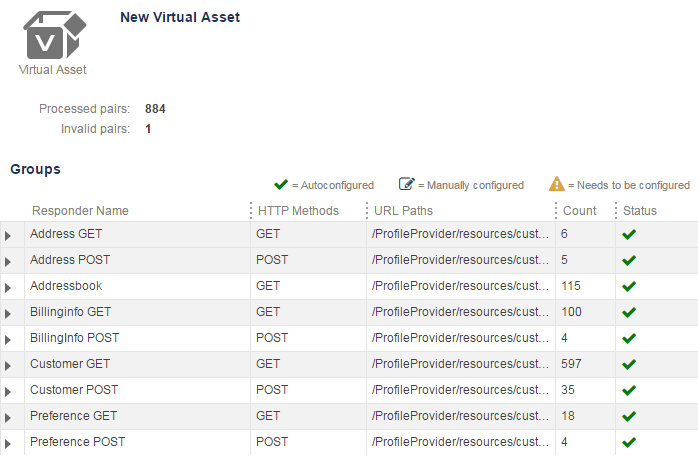The width and height of the screenshot is (698, 463).
Task: Click the Needs to be configured warning icon
Action: [x=556, y=184]
